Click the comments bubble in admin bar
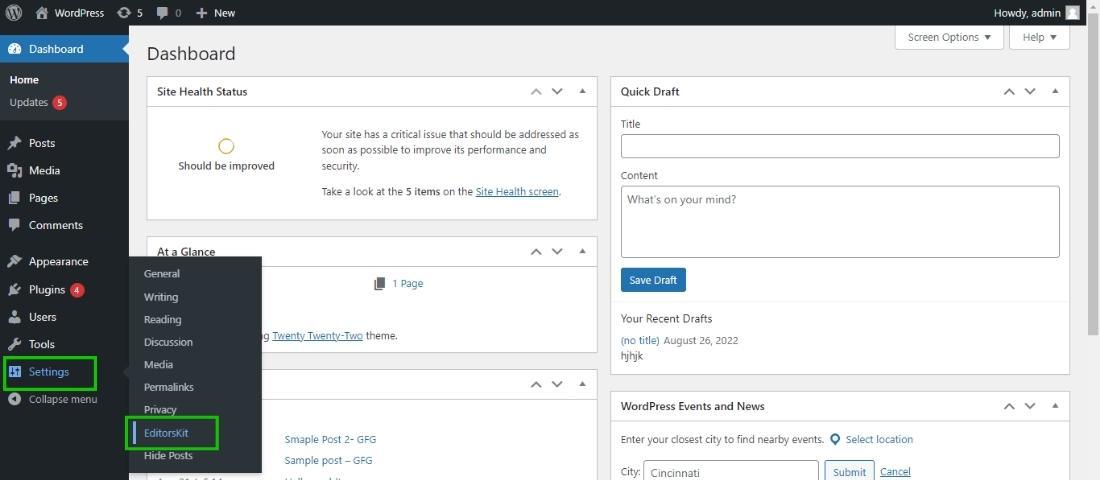 pyautogui.click(x=163, y=13)
